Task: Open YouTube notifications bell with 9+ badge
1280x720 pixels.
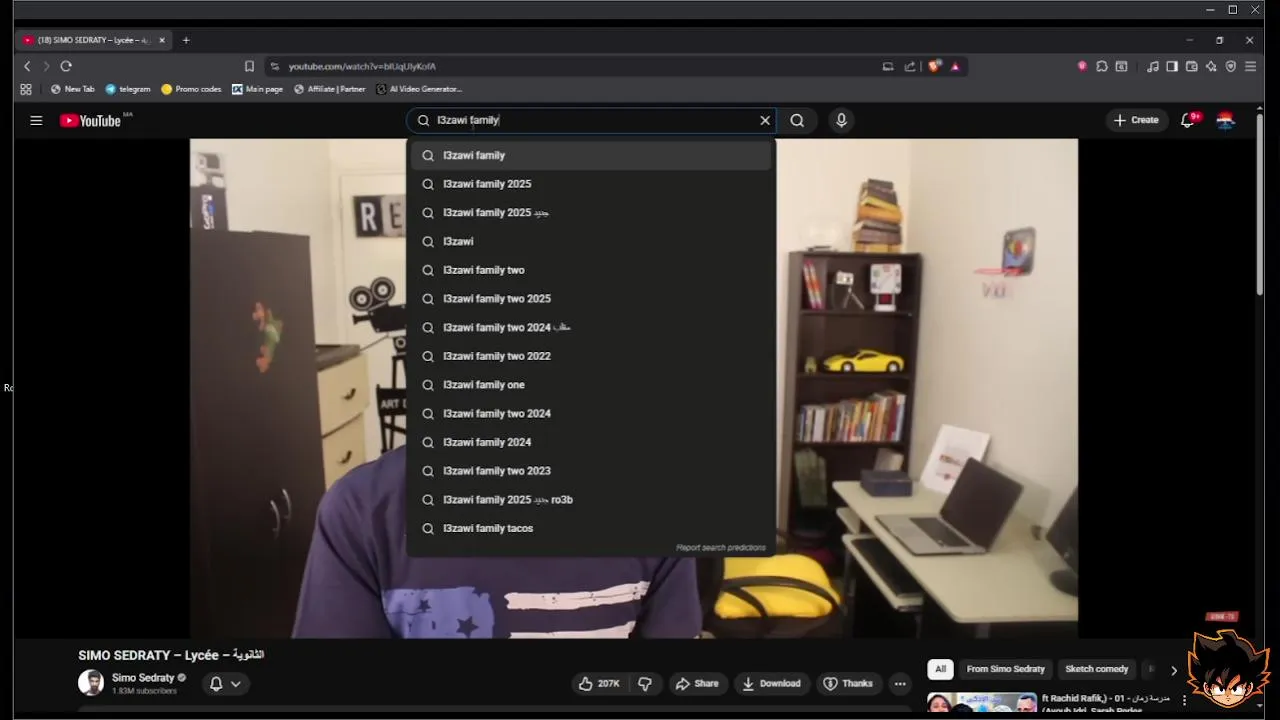Action: tap(1188, 120)
